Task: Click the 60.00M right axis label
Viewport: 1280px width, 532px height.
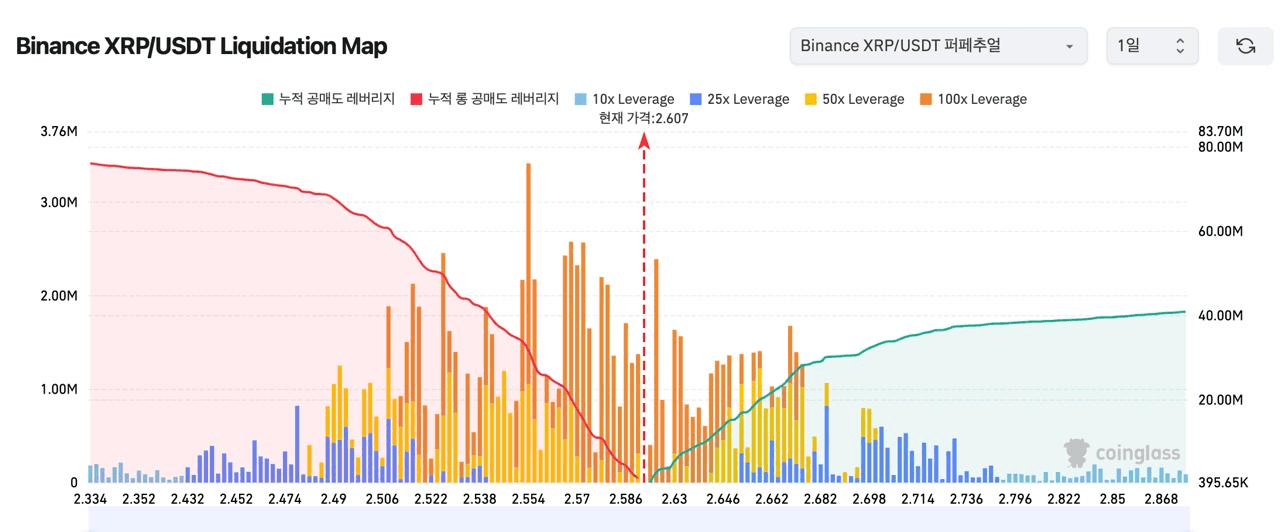Action: tap(1219, 231)
